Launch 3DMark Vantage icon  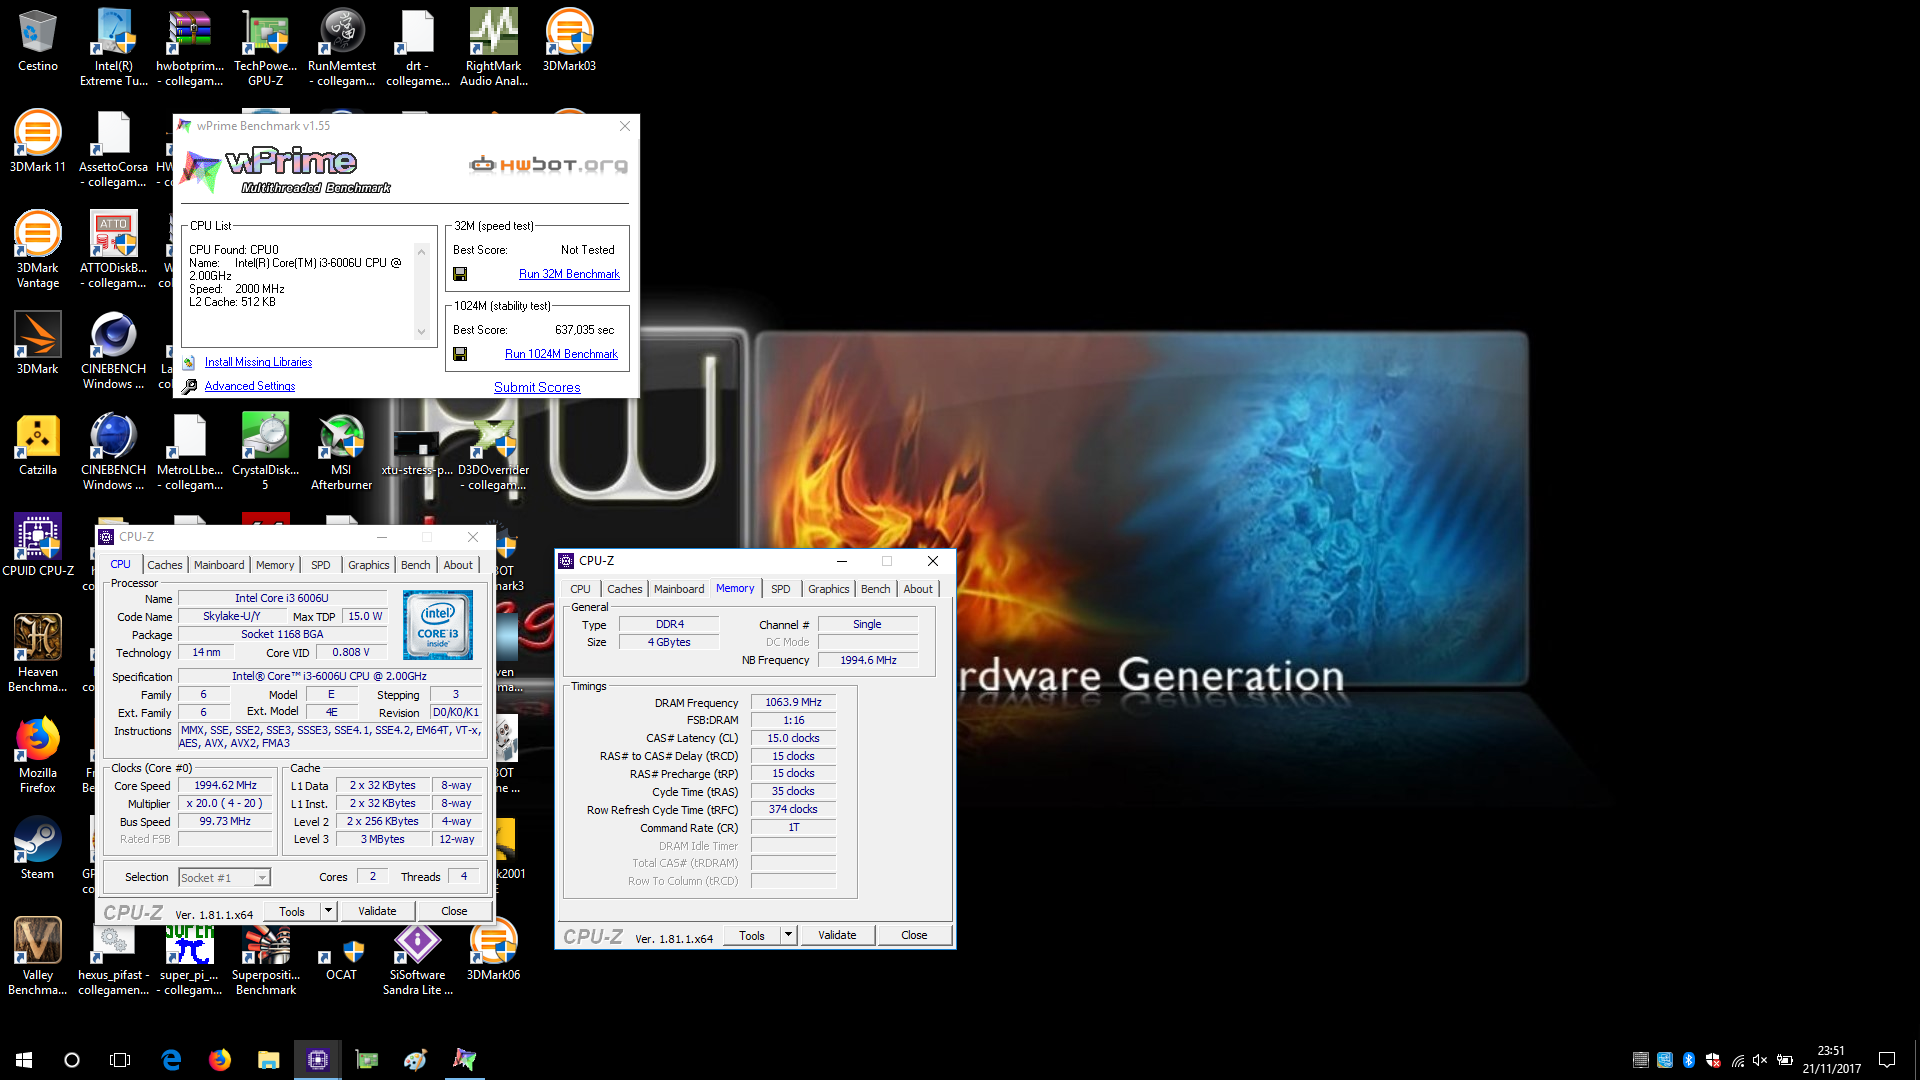point(37,249)
